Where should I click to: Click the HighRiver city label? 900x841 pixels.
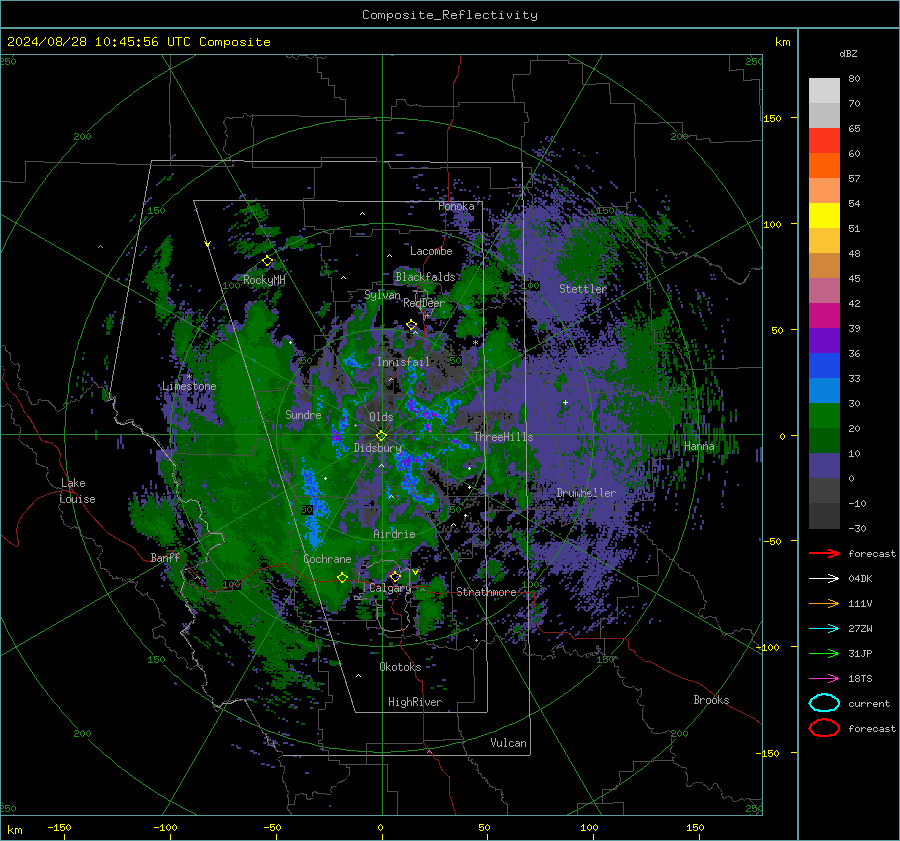coord(415,702)
